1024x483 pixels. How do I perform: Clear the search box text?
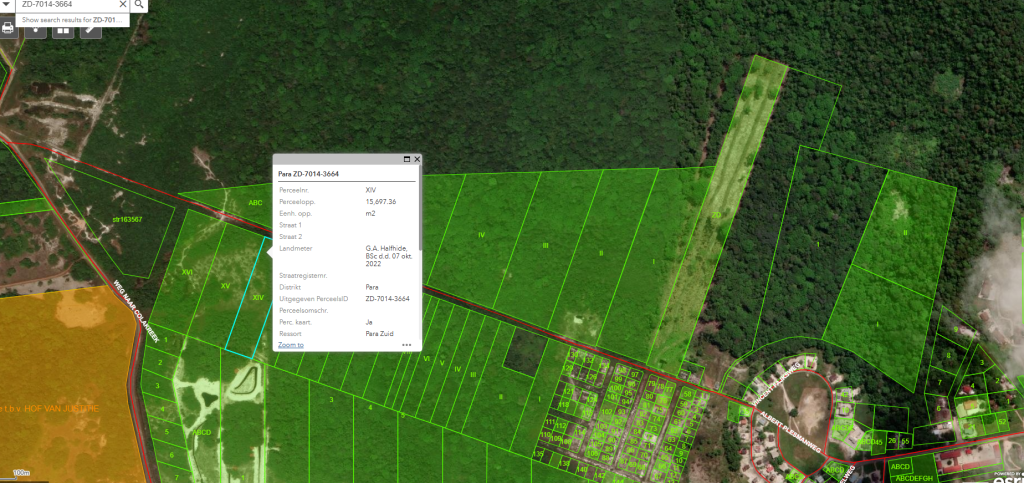click(122, 5)
